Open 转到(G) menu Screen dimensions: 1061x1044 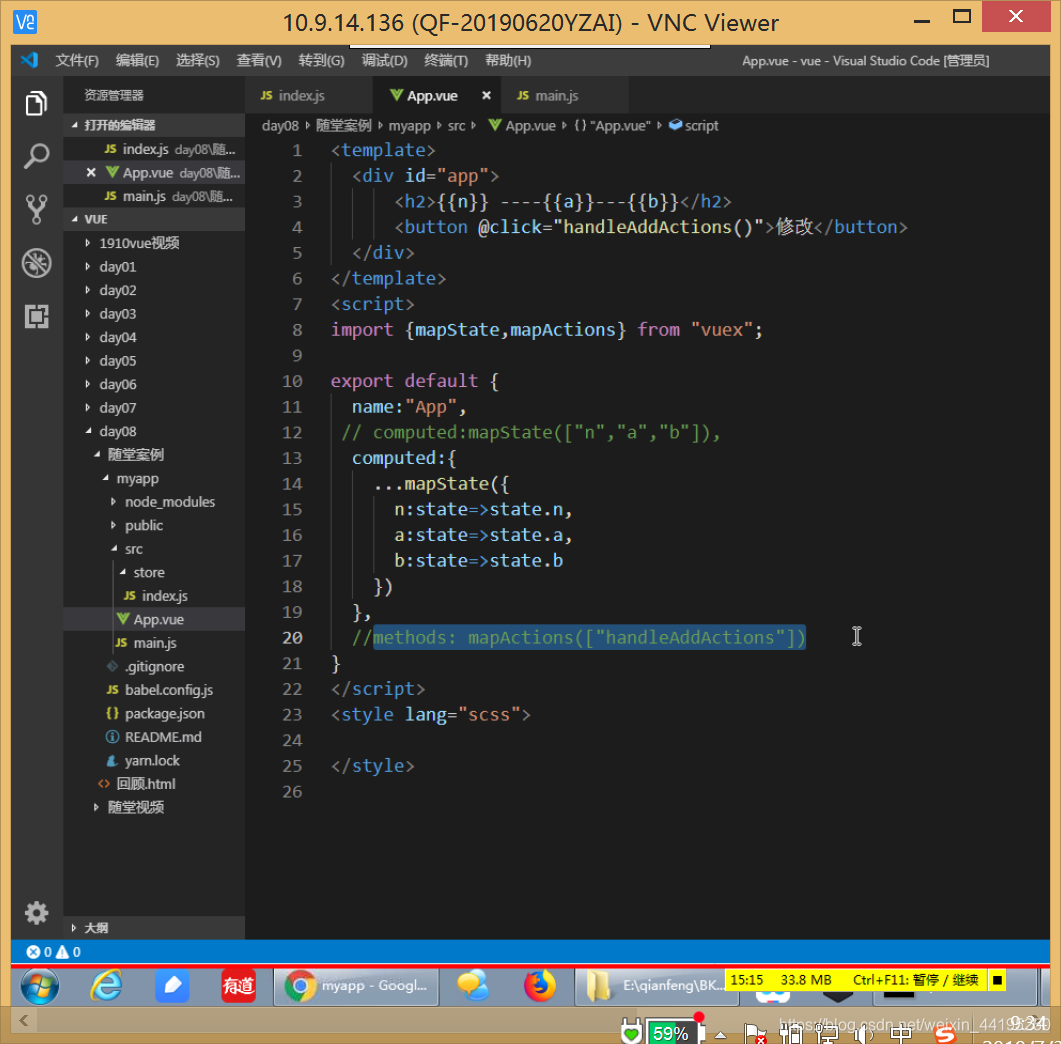pyautogui.click(x=321, y=61)
